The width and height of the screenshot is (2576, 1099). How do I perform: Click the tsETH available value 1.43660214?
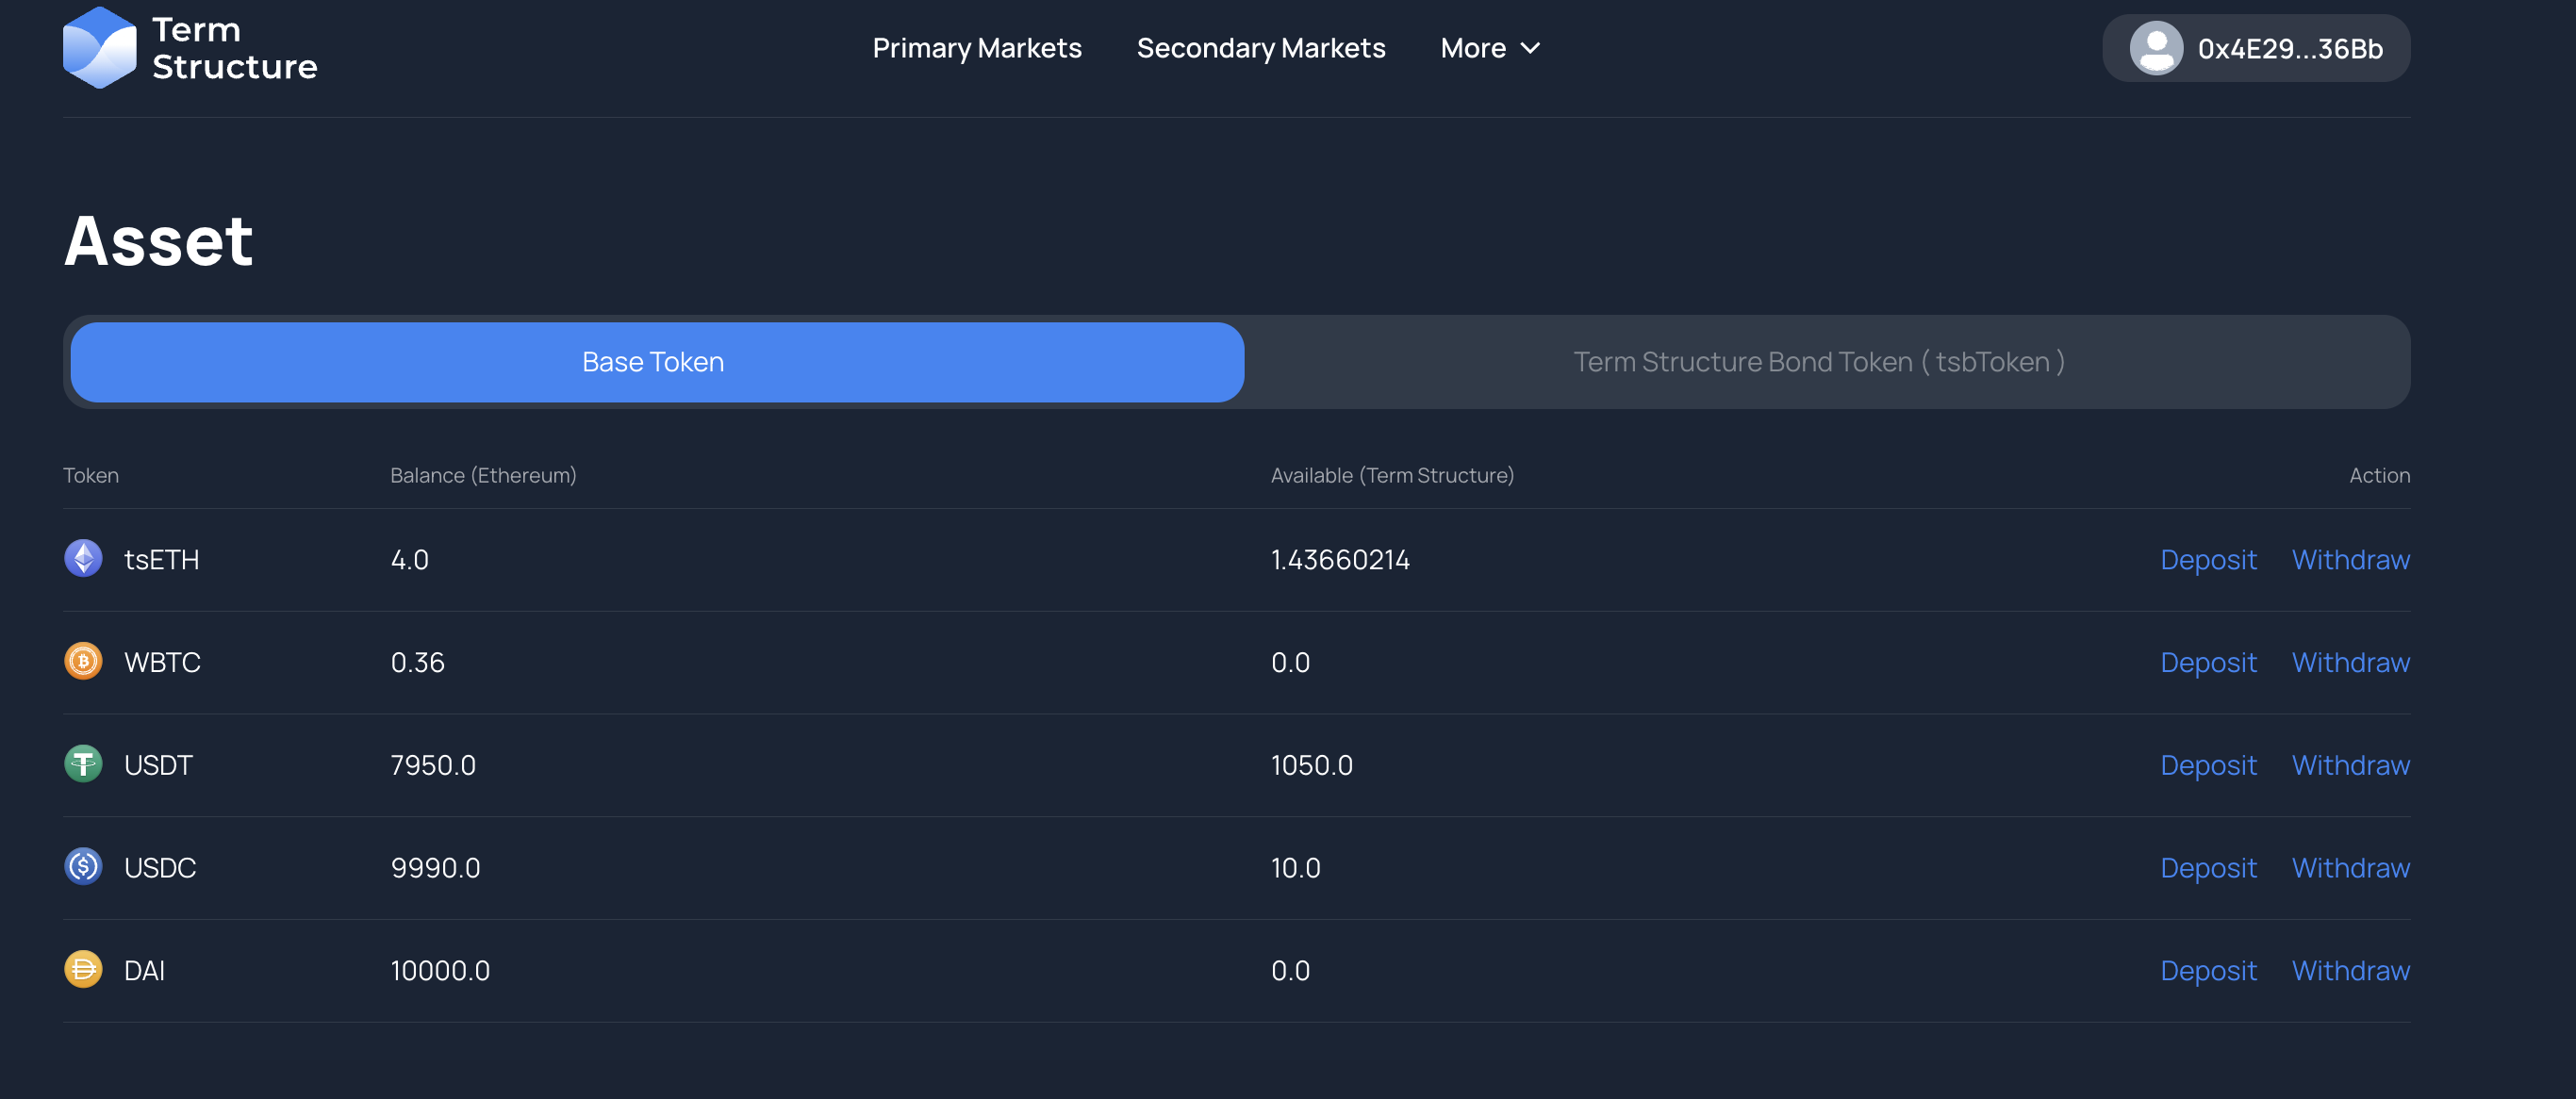coord(1340,559)
